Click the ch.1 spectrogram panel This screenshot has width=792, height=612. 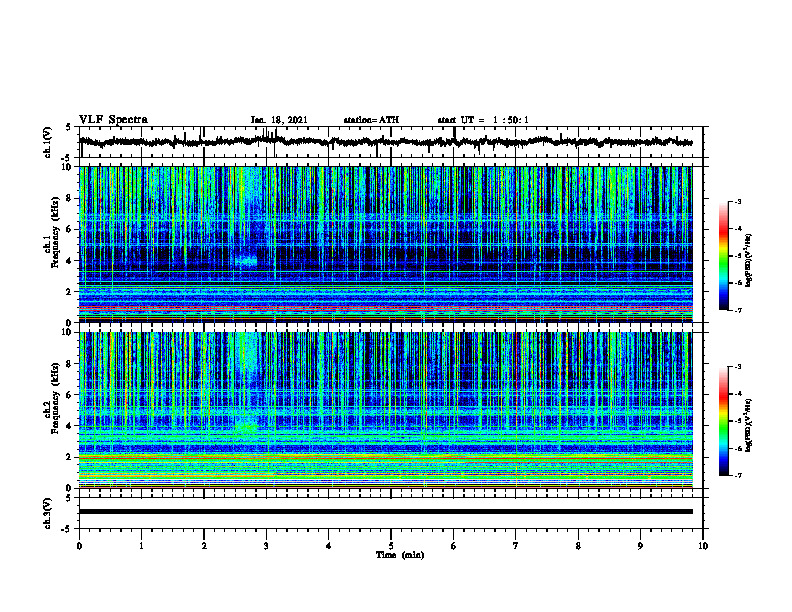[x=386, y=244]
